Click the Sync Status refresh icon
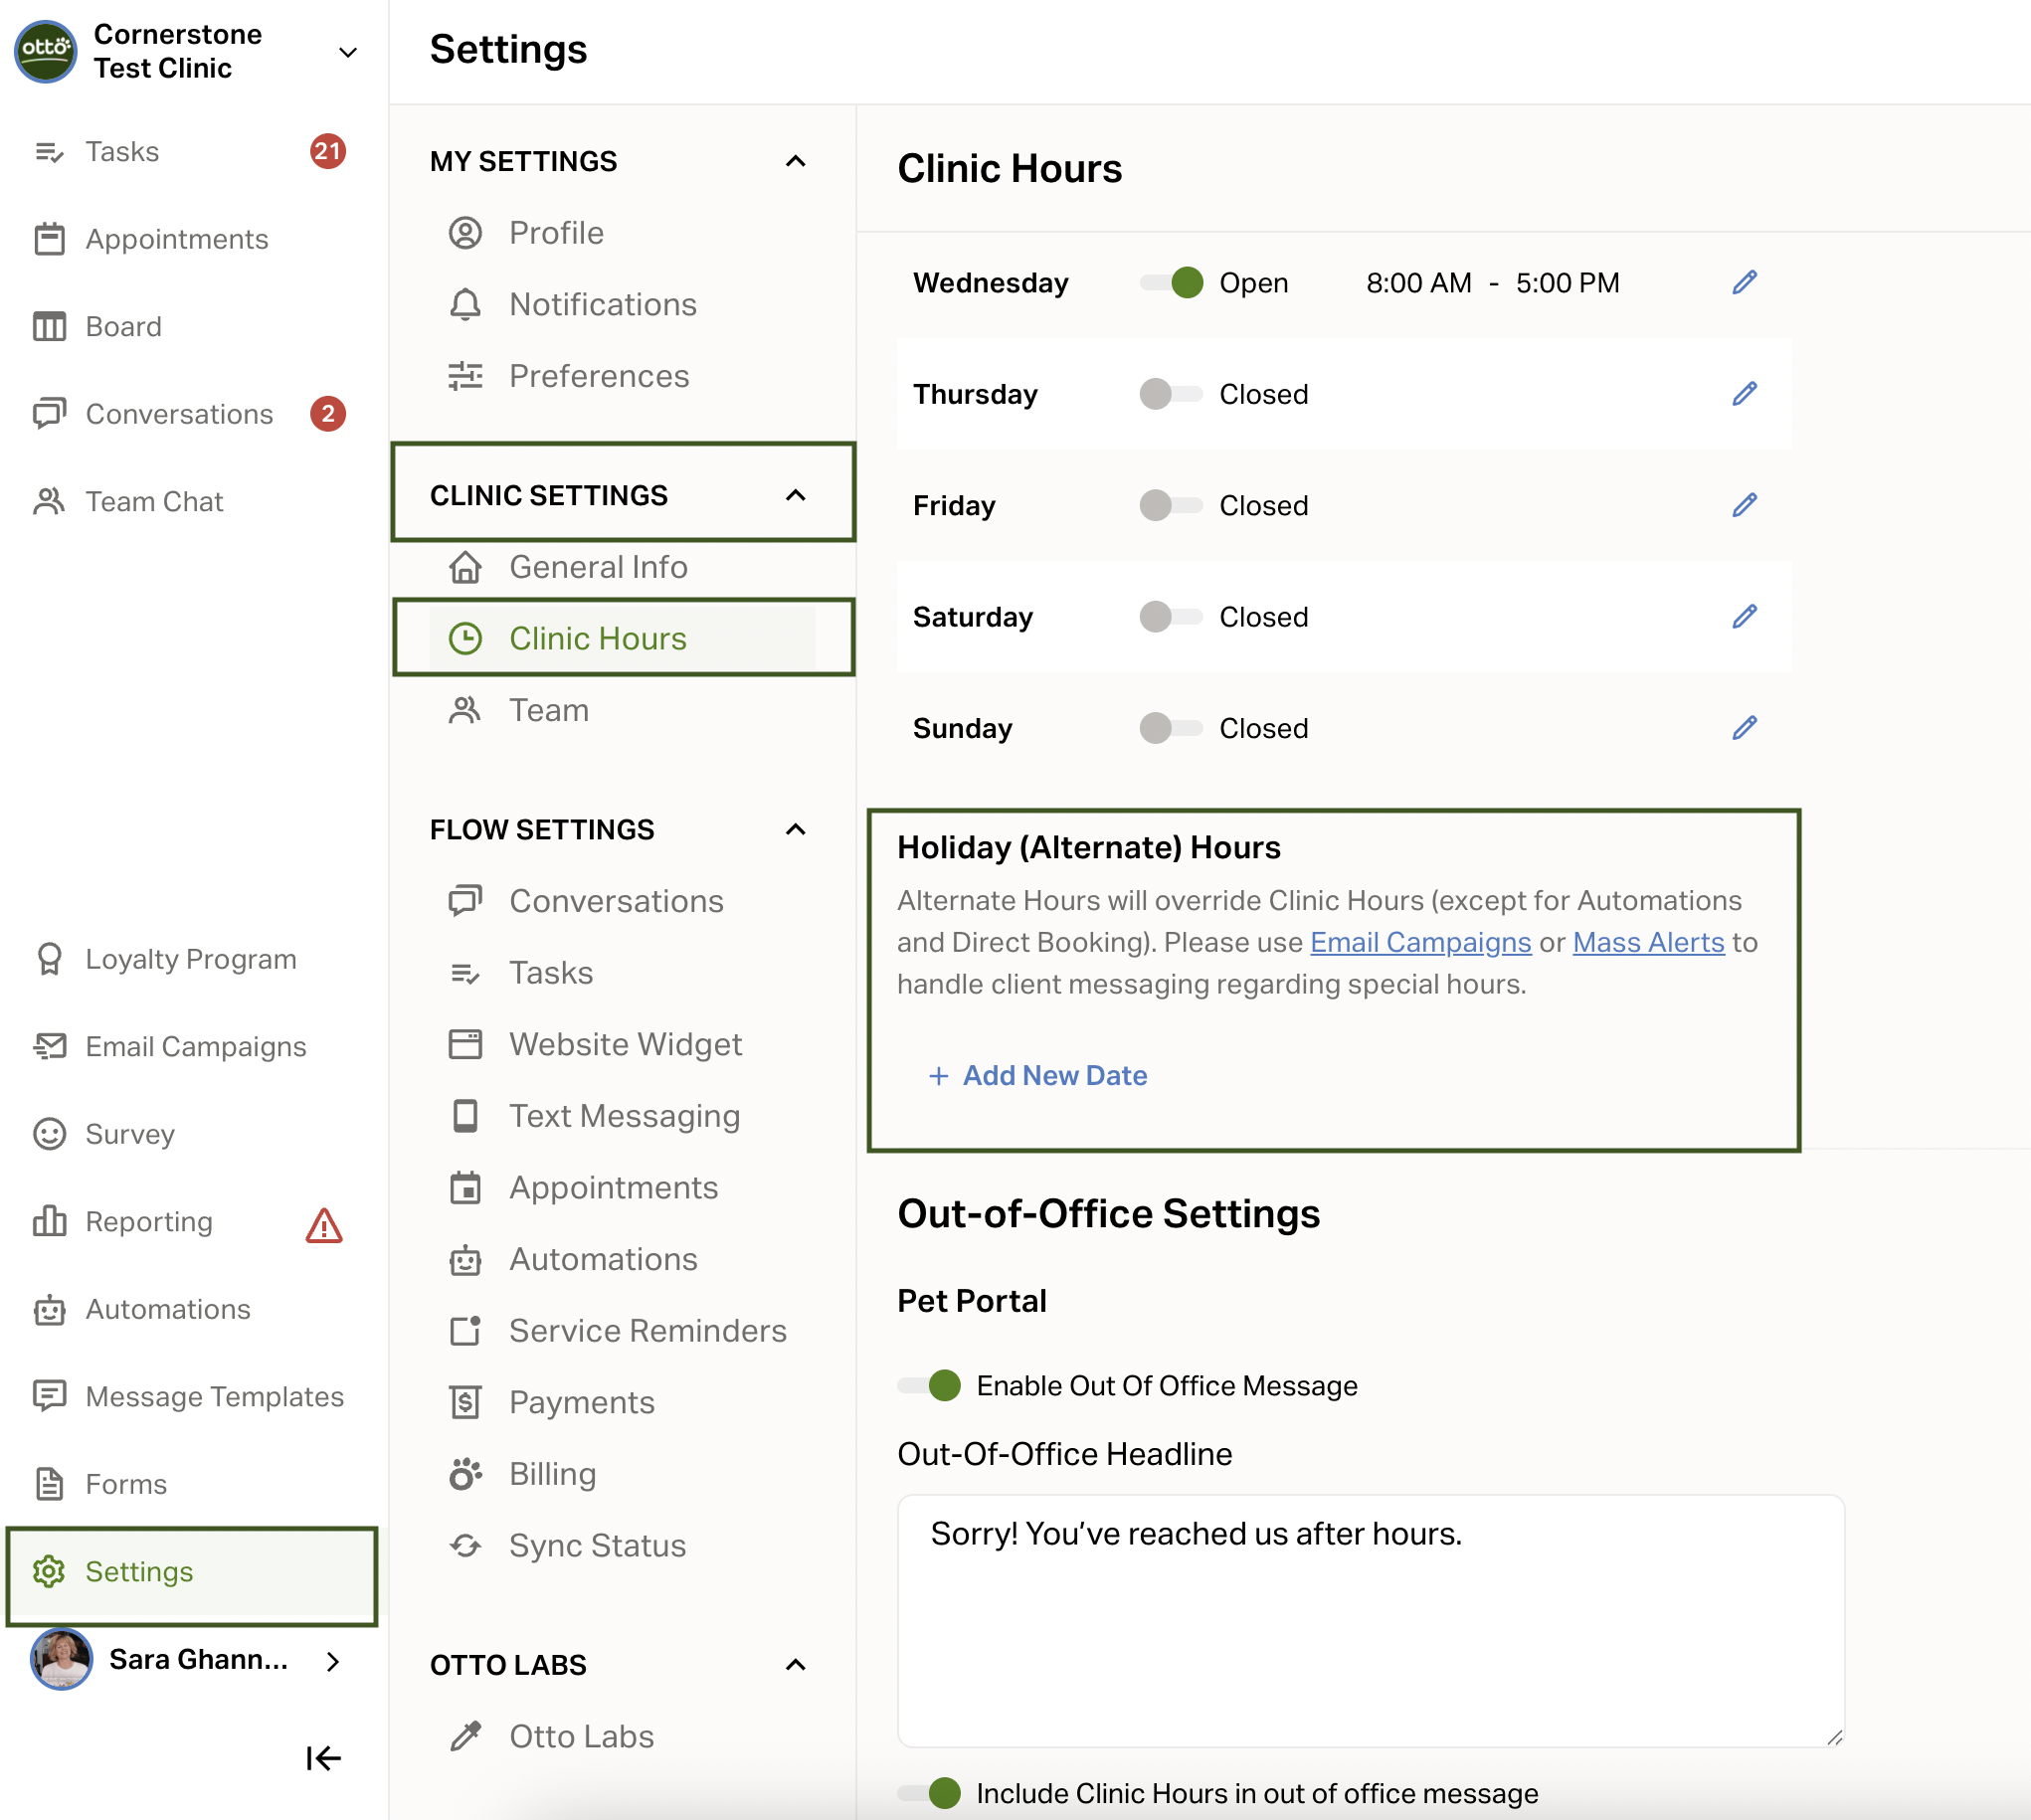 tap(465, 1545)
